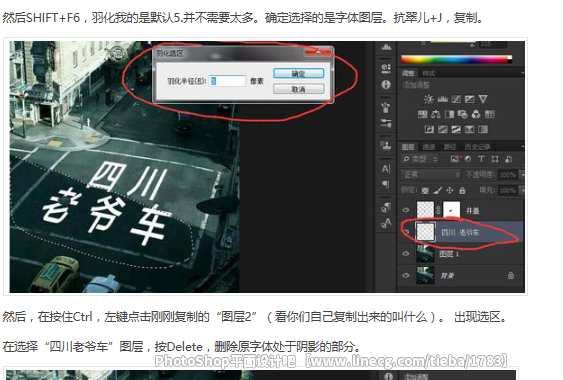The width and height of the screenshot is (563, 380).
Task: Filter layers by type layers (T)
Action: [481, 159]
